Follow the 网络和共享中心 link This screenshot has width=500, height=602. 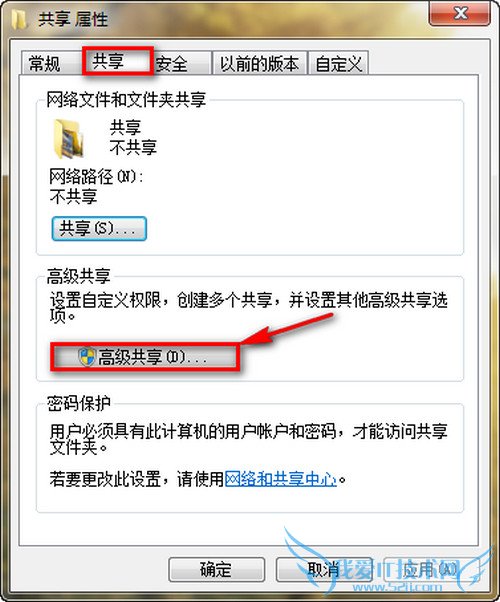point(280,479)
